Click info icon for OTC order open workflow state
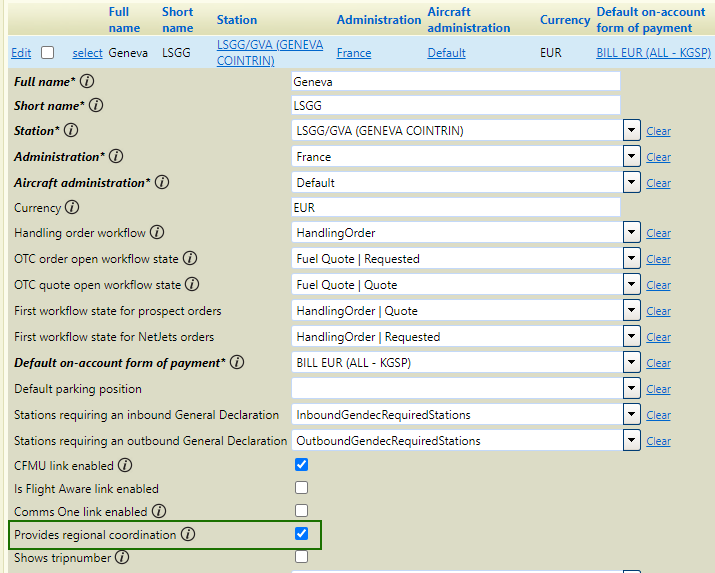715x573 pixels. tap(190, 258)
